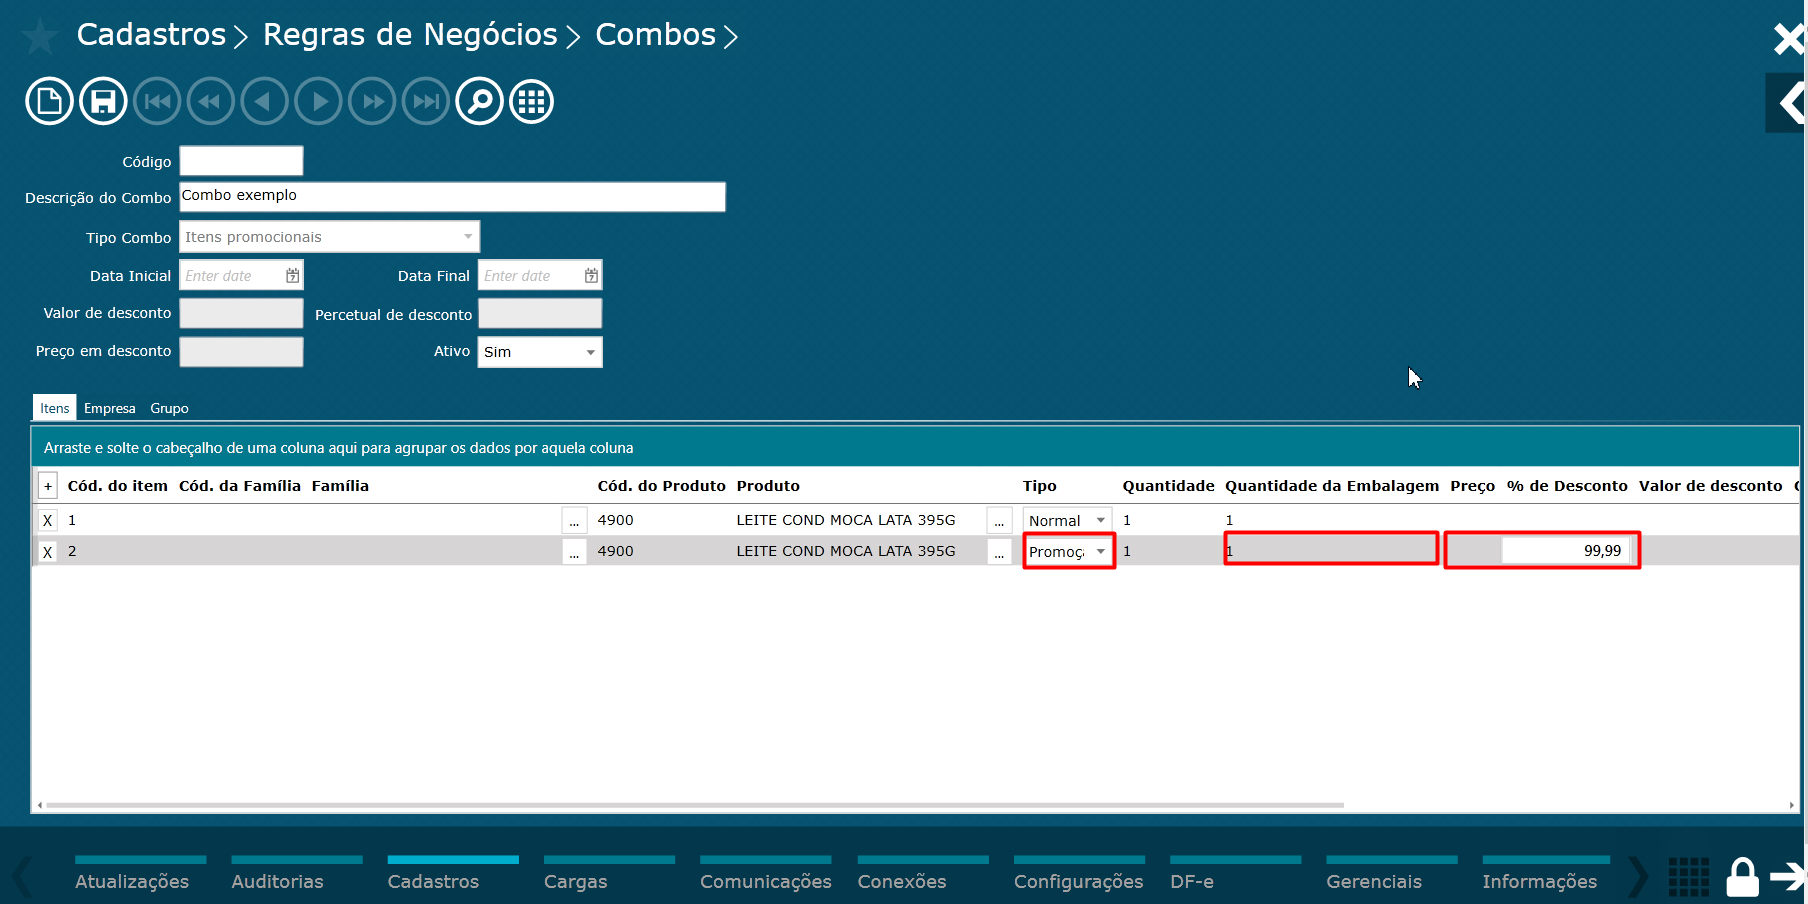Click the lock icon in bottom bar
This screenshot has height=904, width=1808.
point(1742,877)
